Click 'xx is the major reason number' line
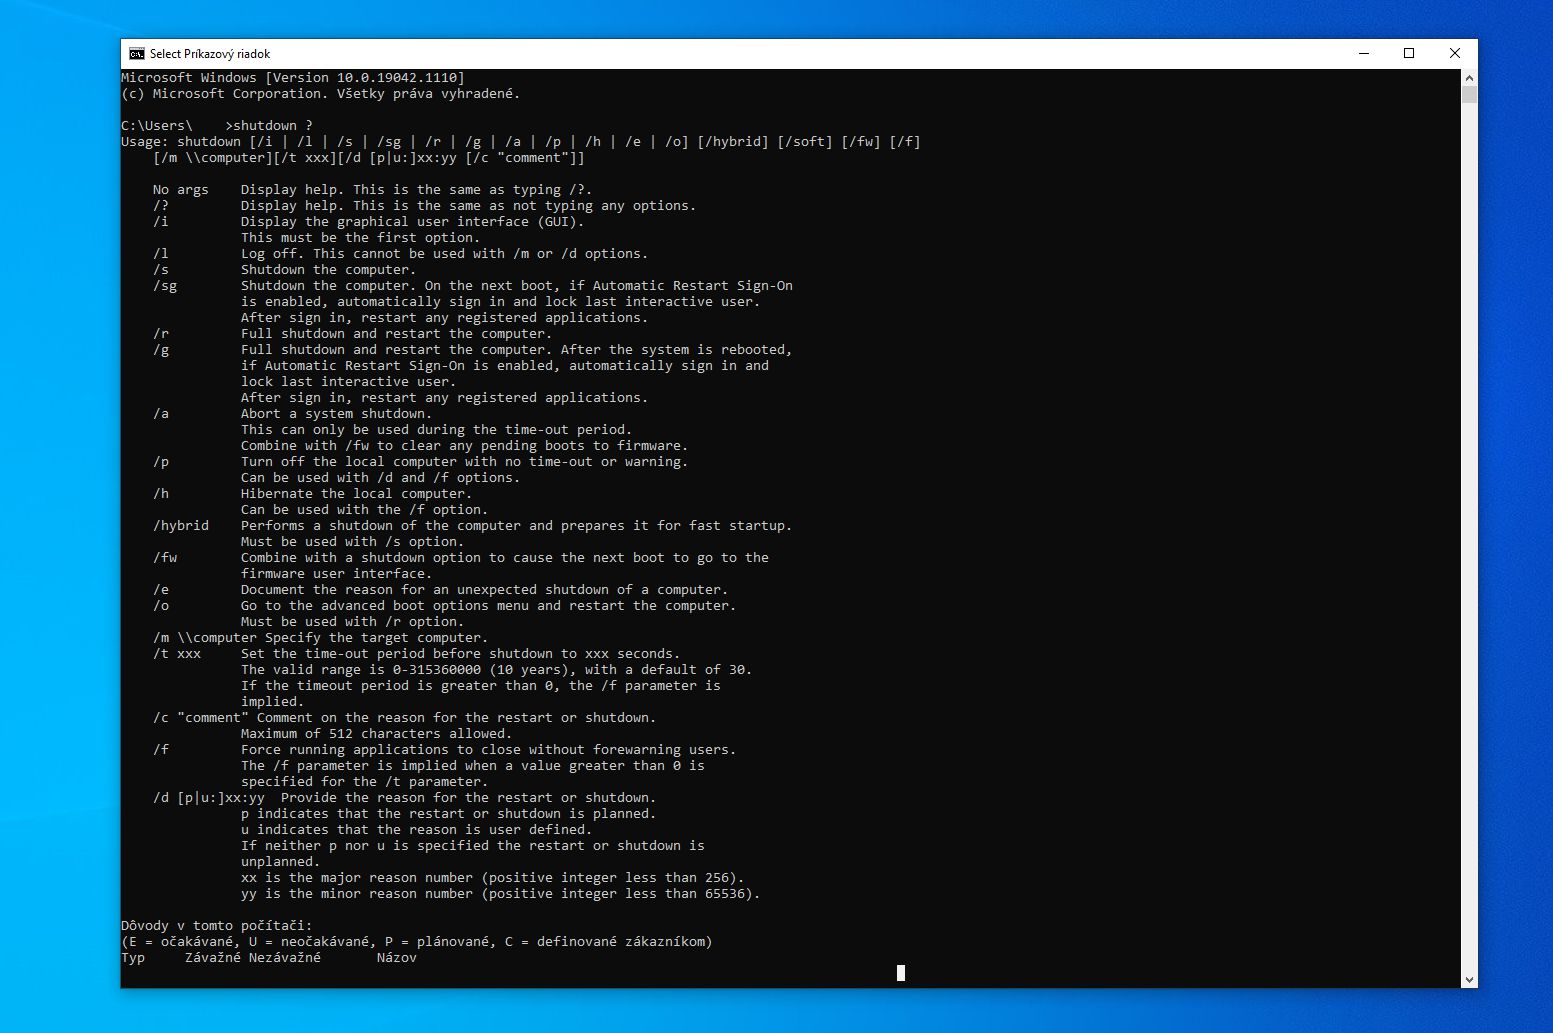The width and height of the screenshot is (1553, 1033). pyautogui.click(x=493, y=878)
